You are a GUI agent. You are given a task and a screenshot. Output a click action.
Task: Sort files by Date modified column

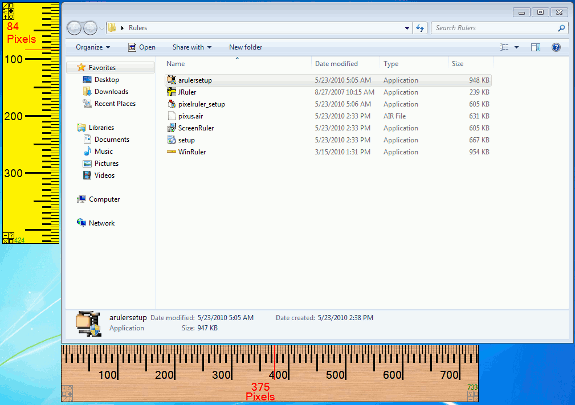click(x=336, y=64)
